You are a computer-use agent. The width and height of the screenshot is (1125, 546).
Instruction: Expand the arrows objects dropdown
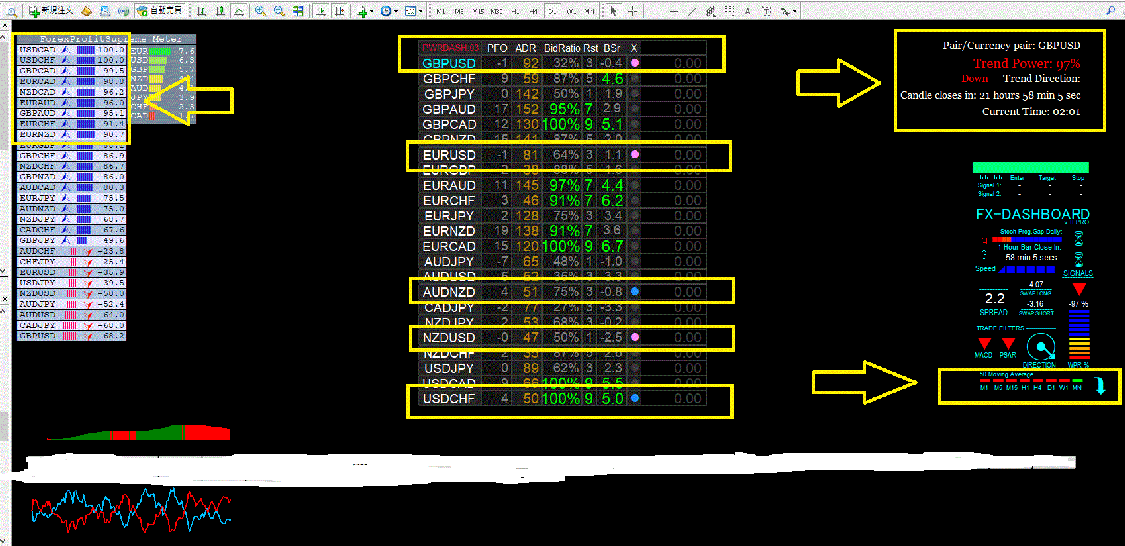pyautogui.click(x=795, y=11)
